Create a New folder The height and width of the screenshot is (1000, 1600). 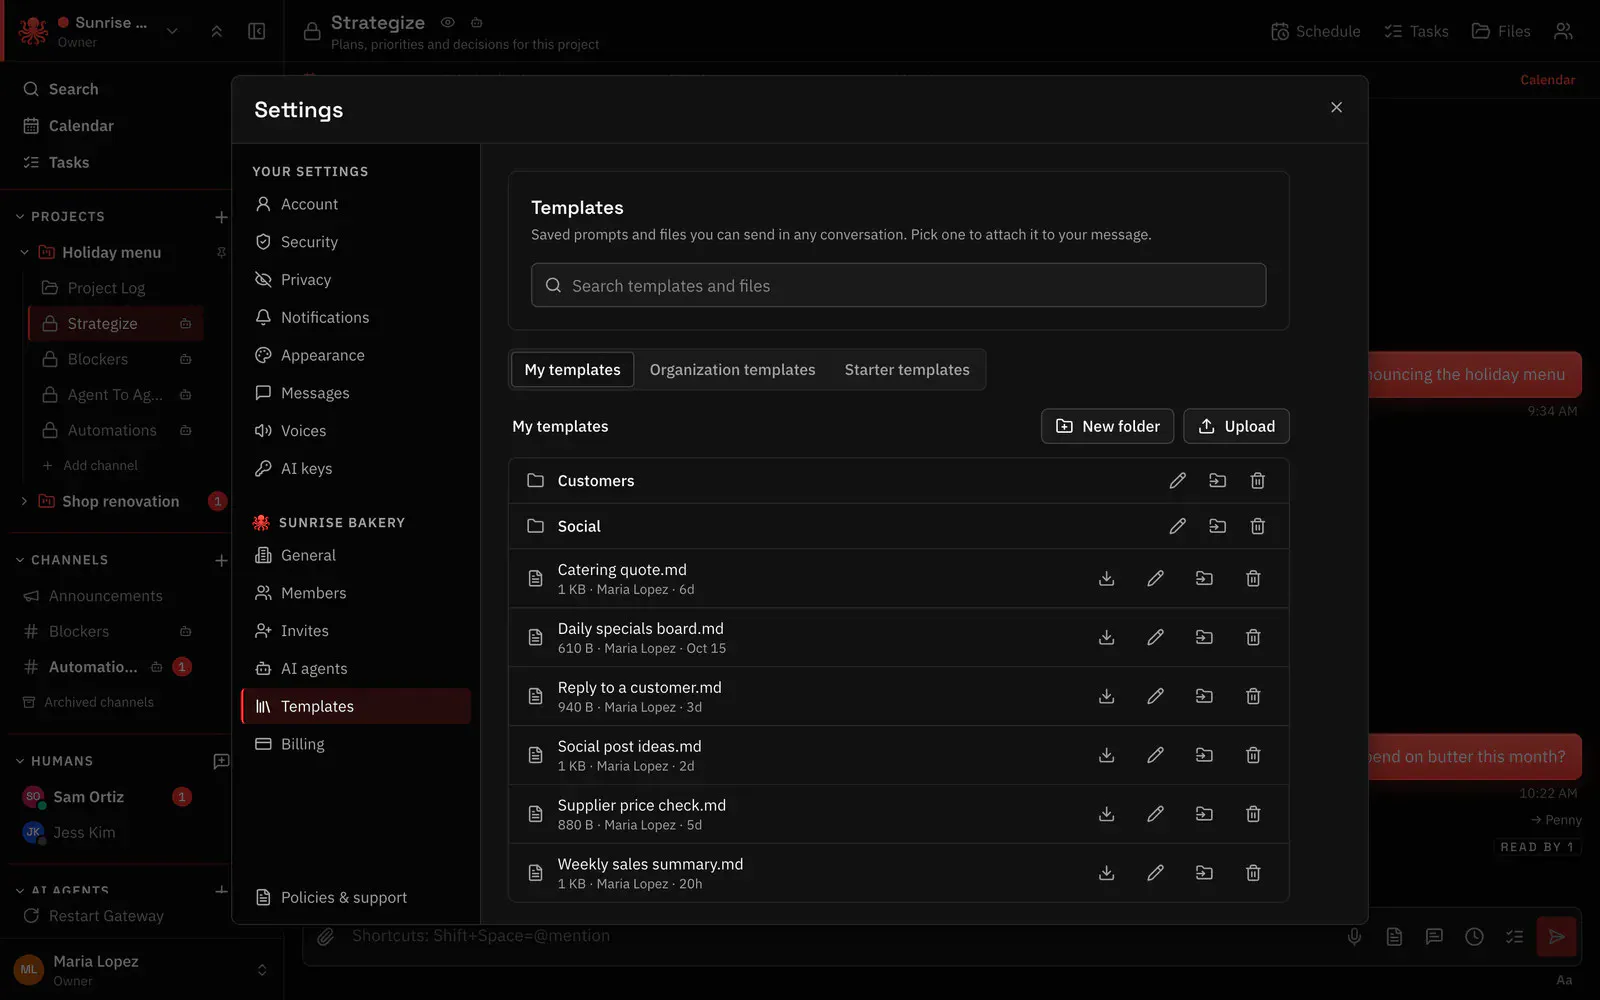click(x=1107, y=426)
